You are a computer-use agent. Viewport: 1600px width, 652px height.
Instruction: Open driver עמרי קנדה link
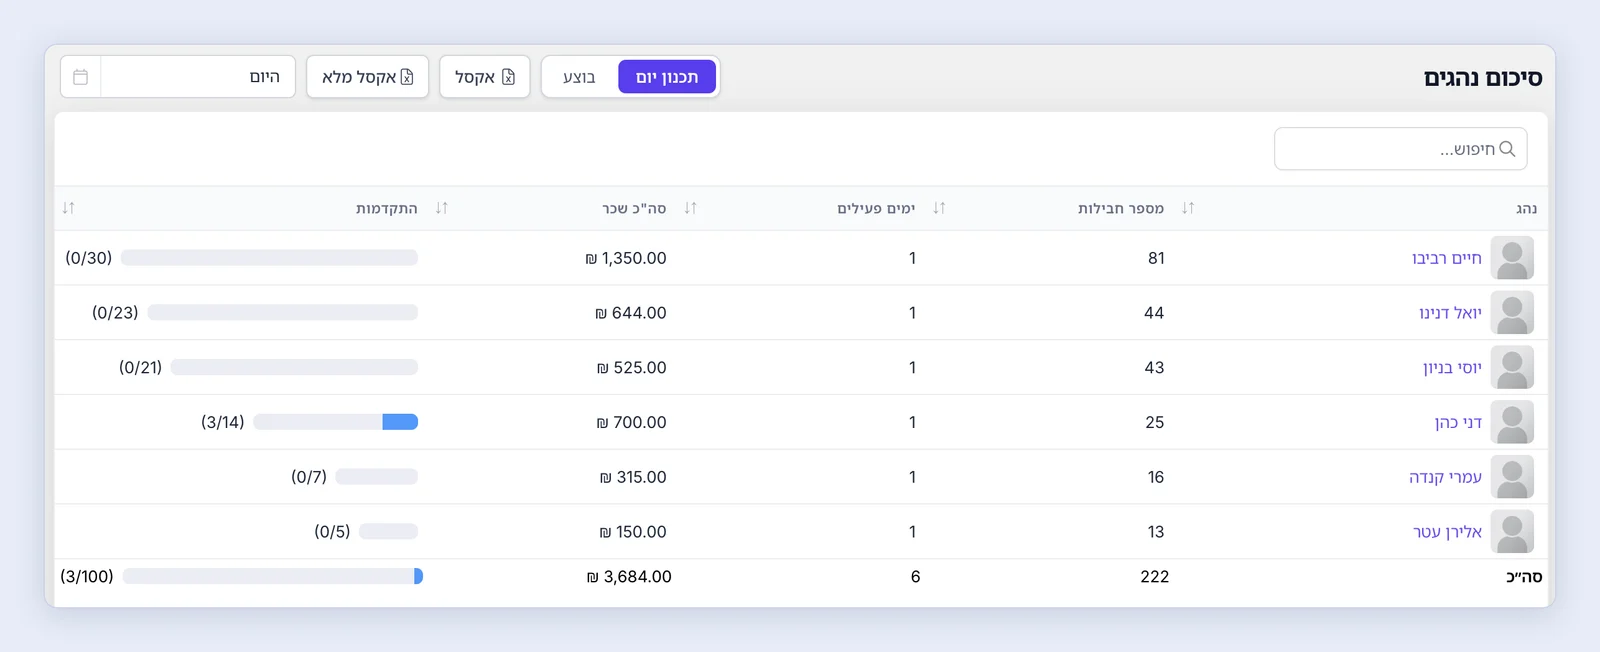(x=1445, y=477)
